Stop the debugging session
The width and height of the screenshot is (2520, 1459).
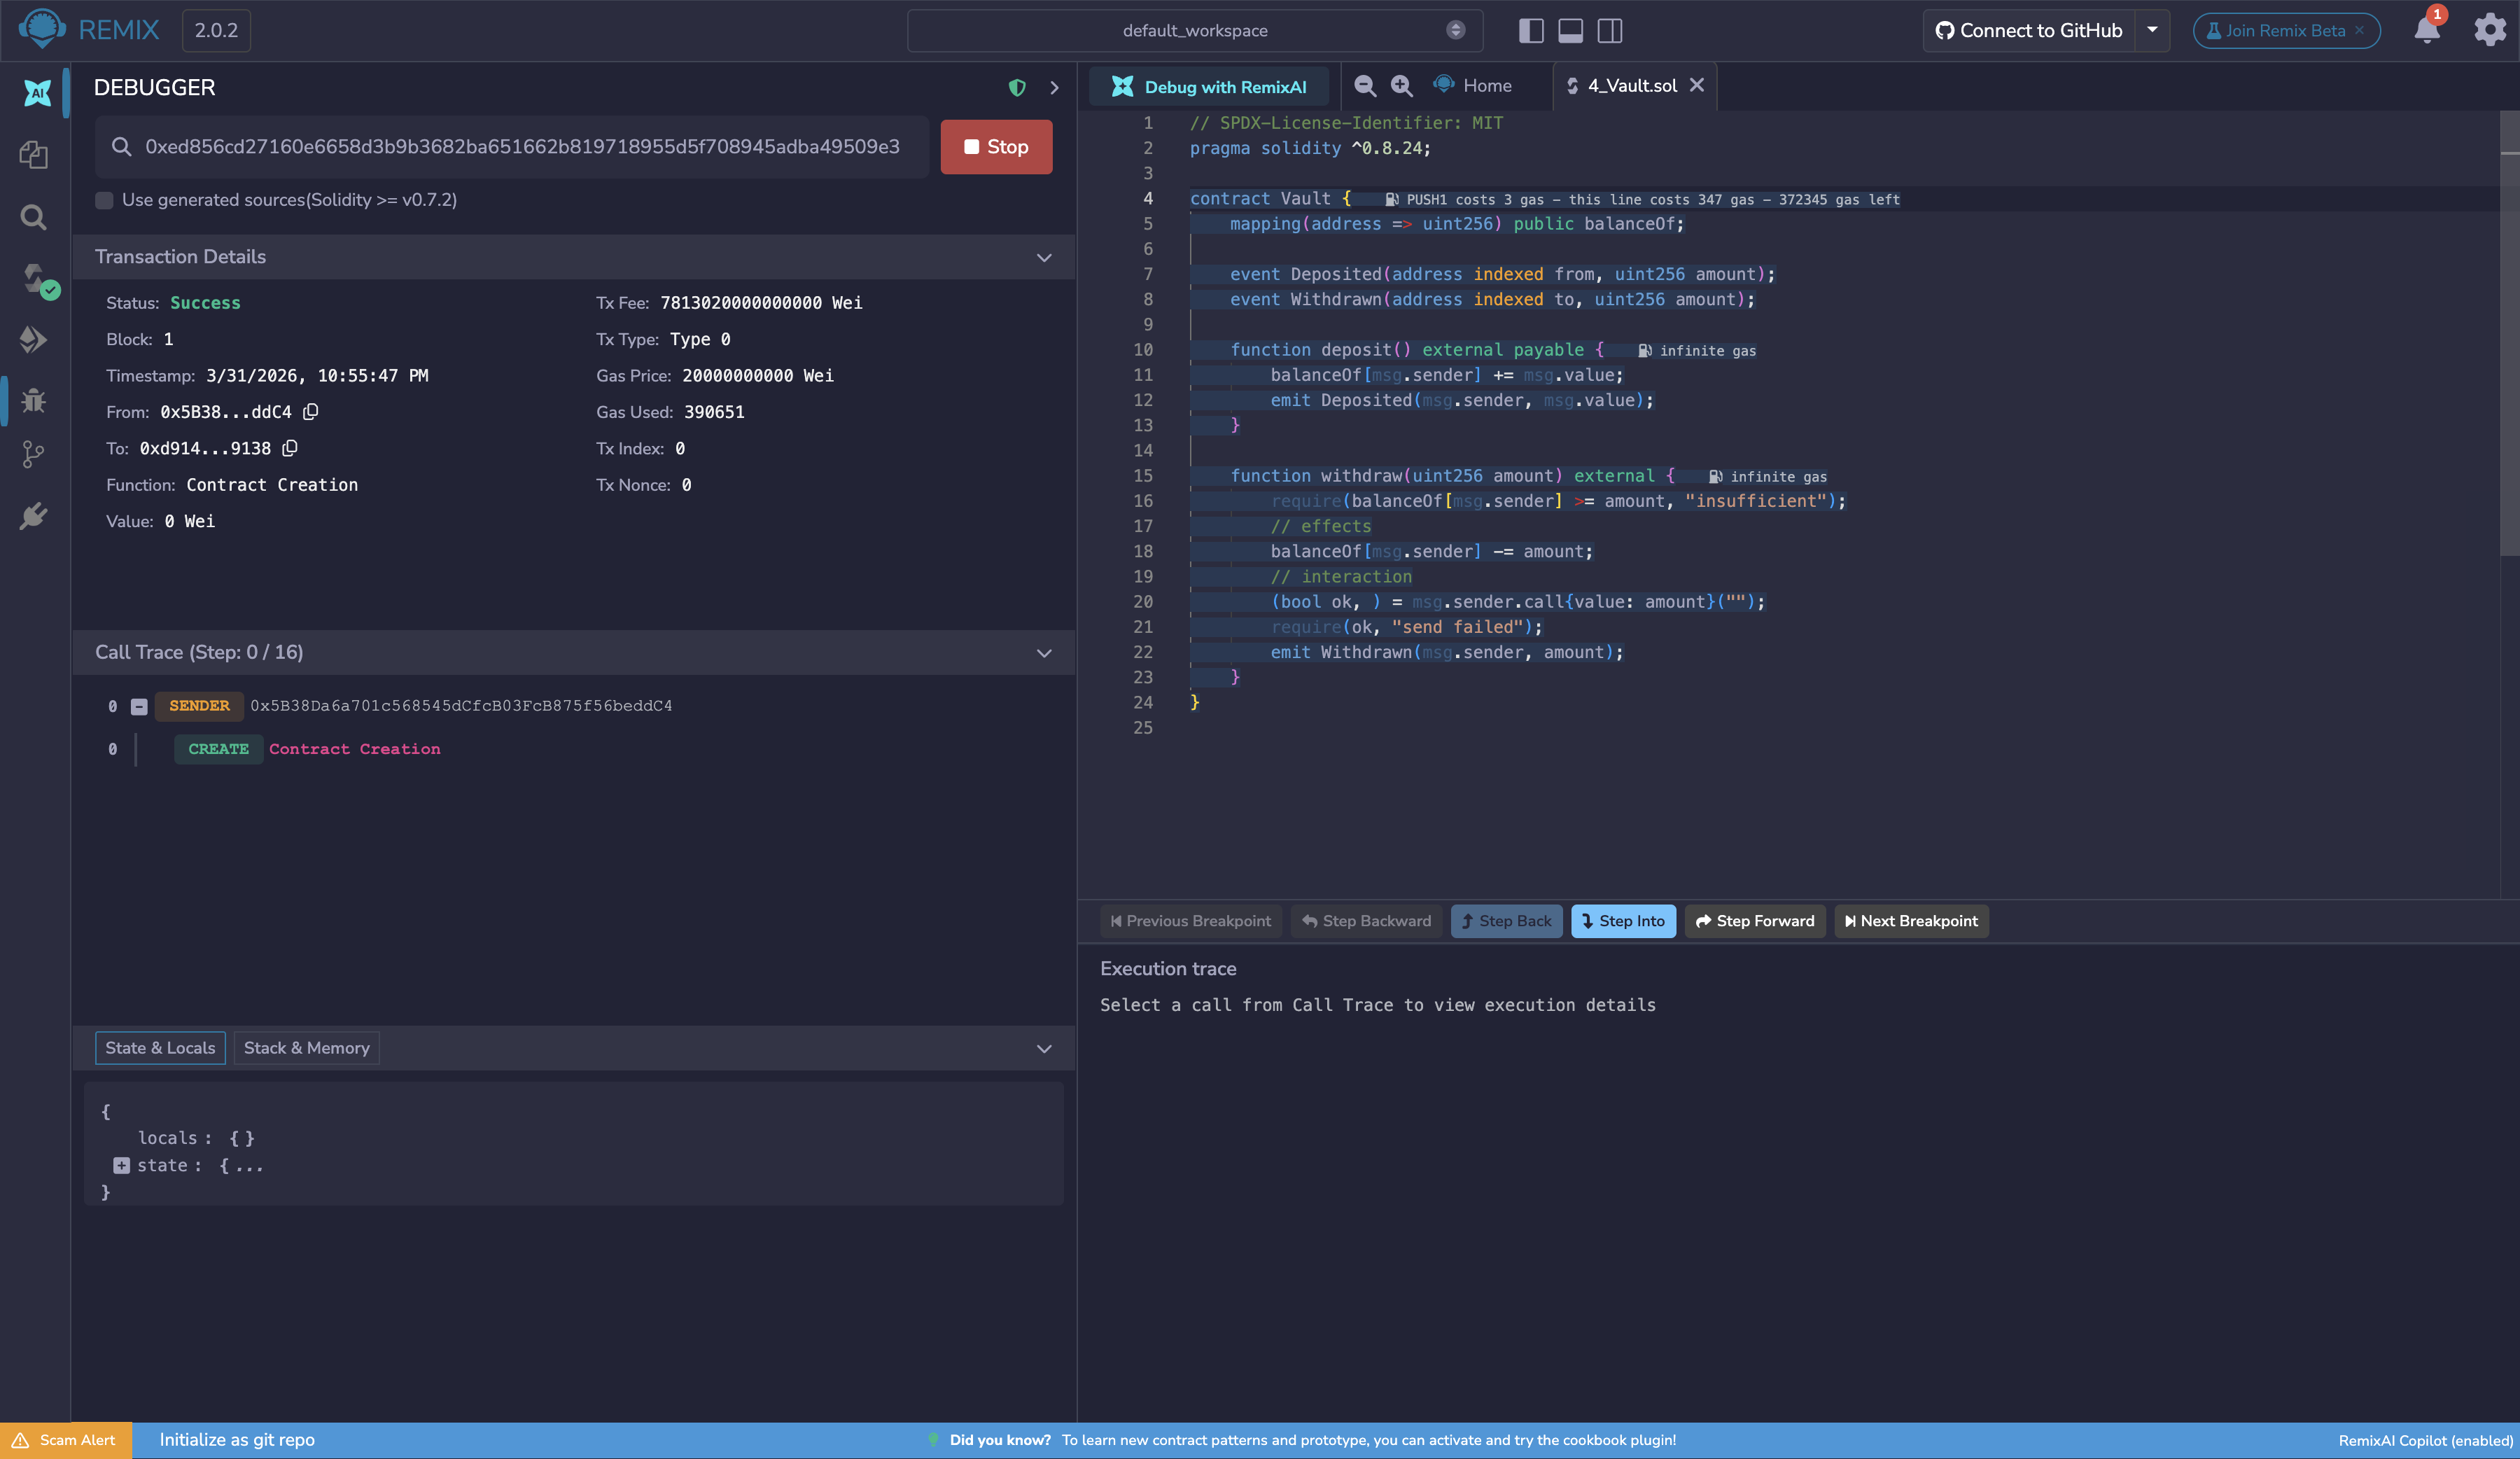coord(996,147)
